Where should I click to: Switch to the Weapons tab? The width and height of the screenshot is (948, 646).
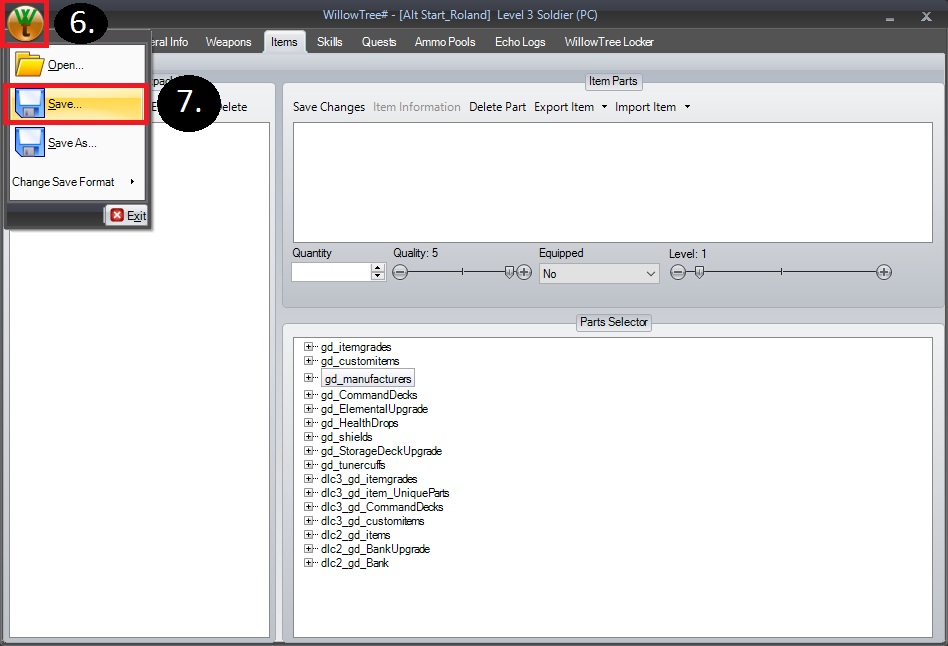(x=228, y=42)
